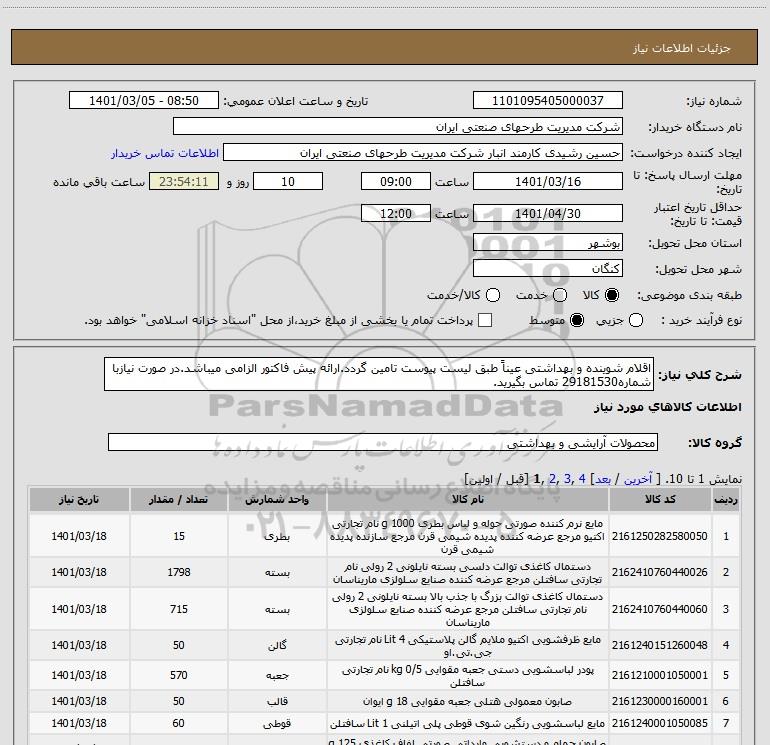This screenshot has width=770, height=745.
Task: Click the requester name field حسین رشیدی
Action: pyautogui.click(x=423, y=152)
